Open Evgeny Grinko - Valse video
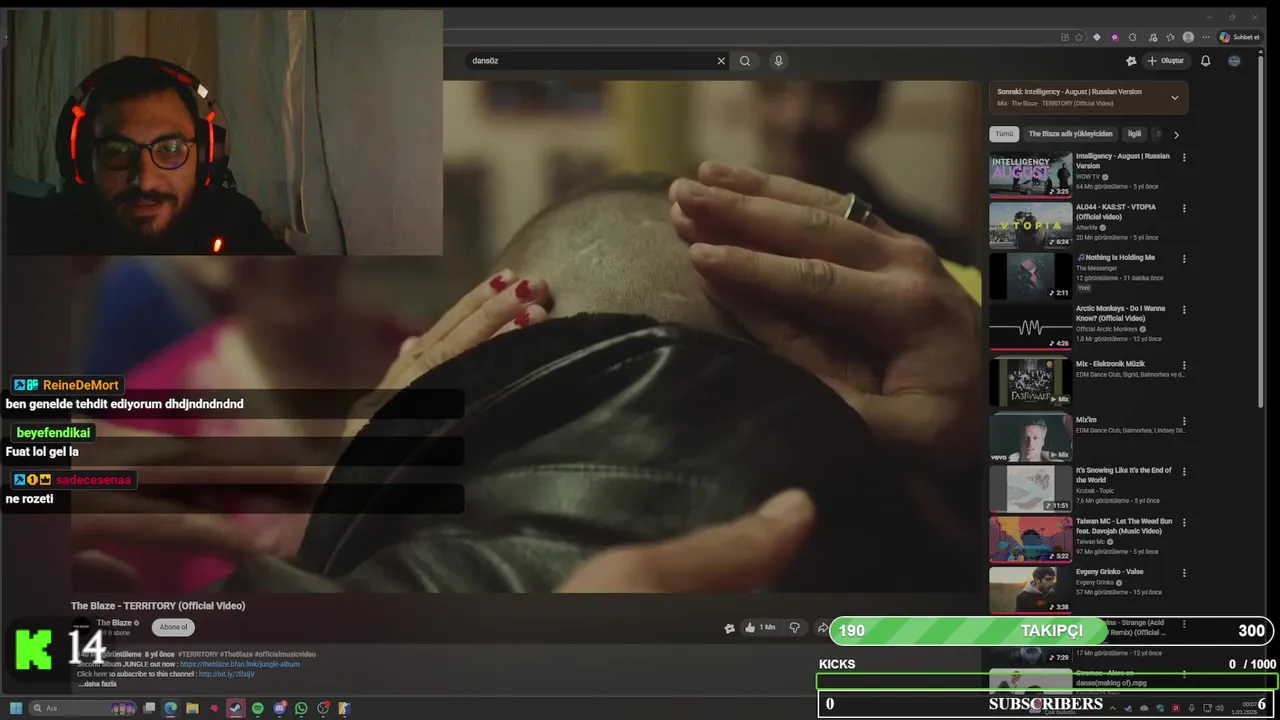1280x720 pixels. 1109,572
